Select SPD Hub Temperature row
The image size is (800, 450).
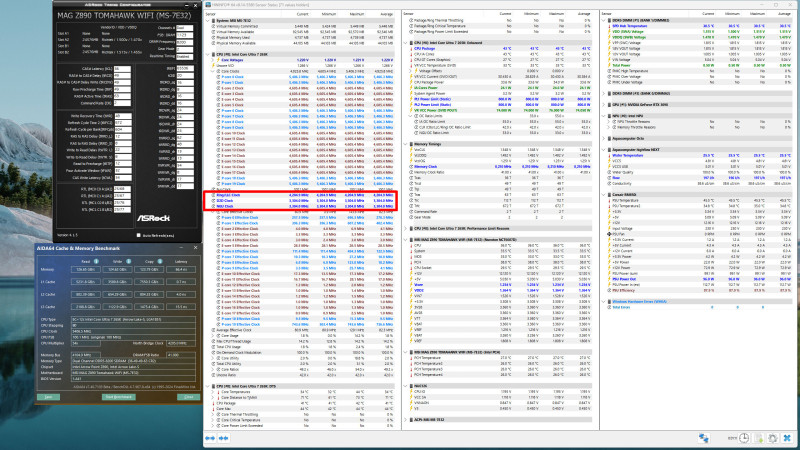697,26
